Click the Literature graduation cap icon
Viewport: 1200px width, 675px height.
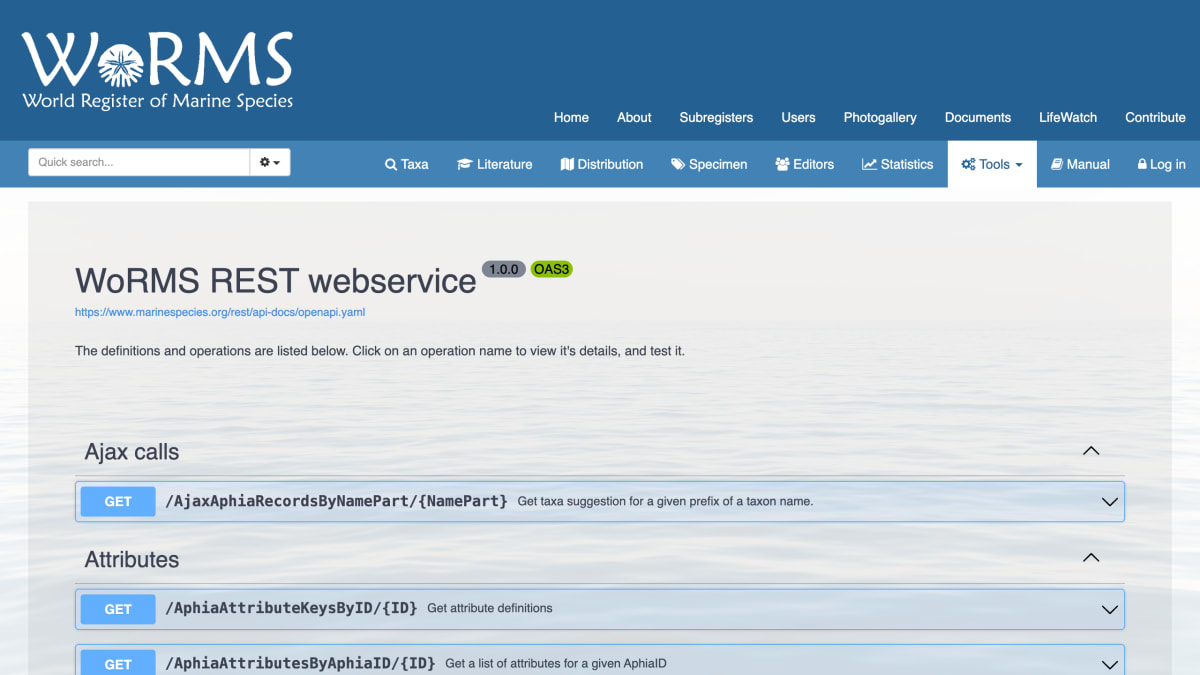point(465,164)
